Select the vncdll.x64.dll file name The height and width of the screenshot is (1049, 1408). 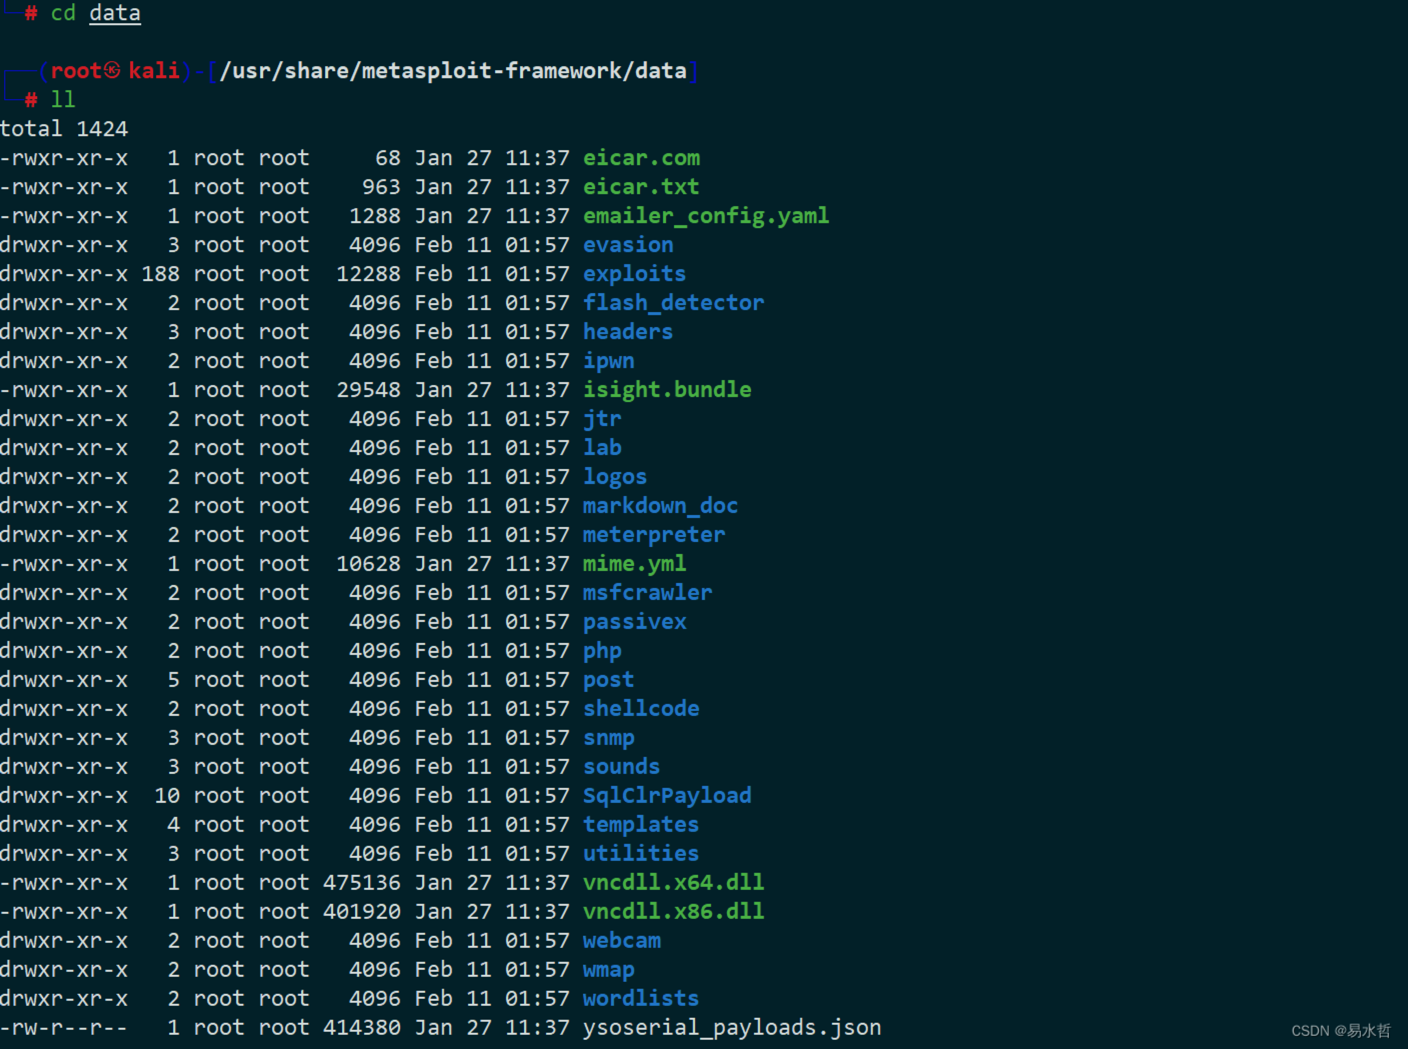673,883
